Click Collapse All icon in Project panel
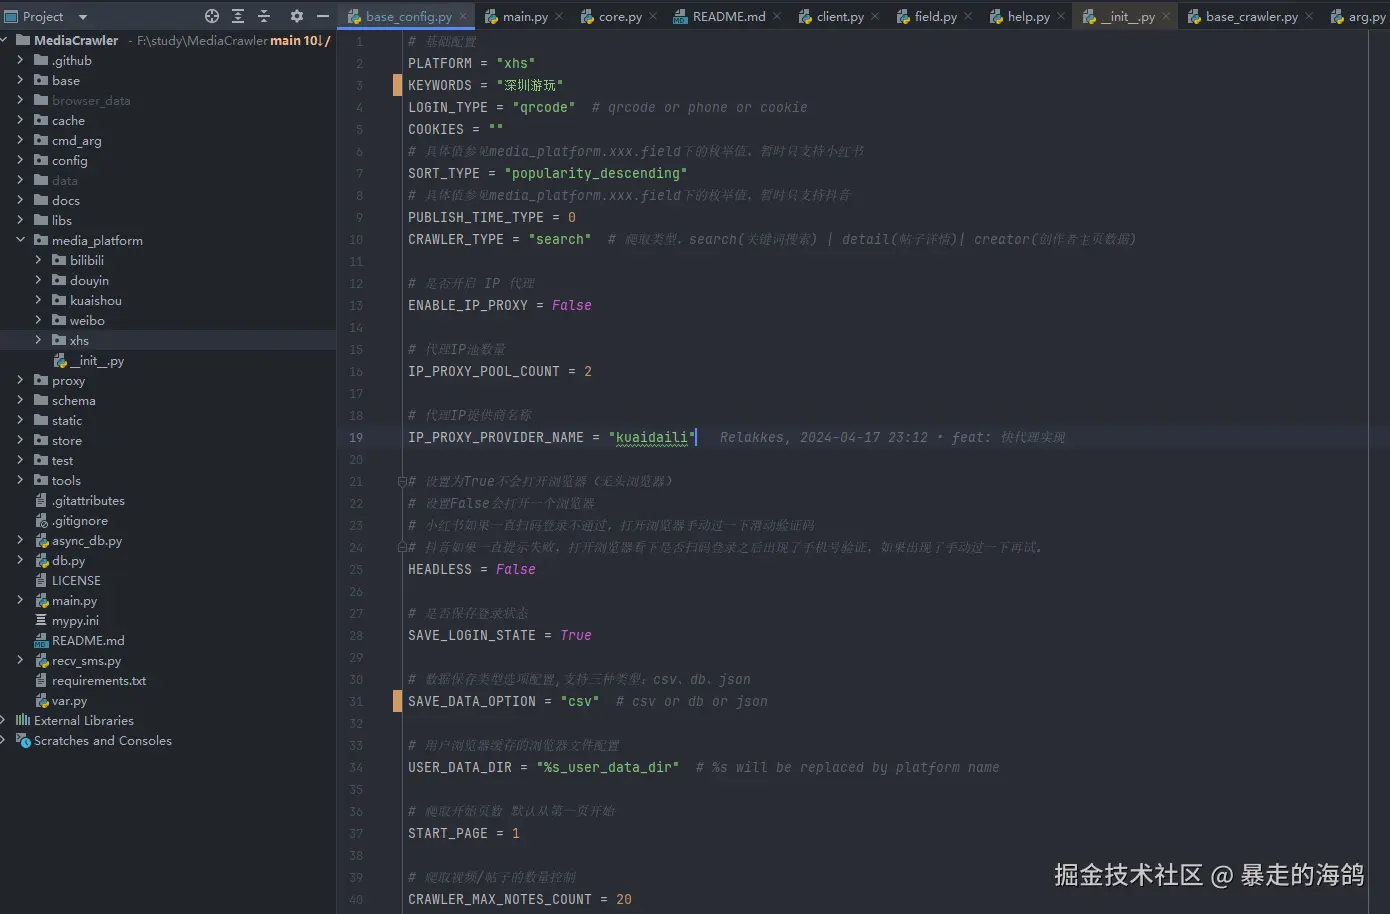1390x914 pixels. [264, 16]
